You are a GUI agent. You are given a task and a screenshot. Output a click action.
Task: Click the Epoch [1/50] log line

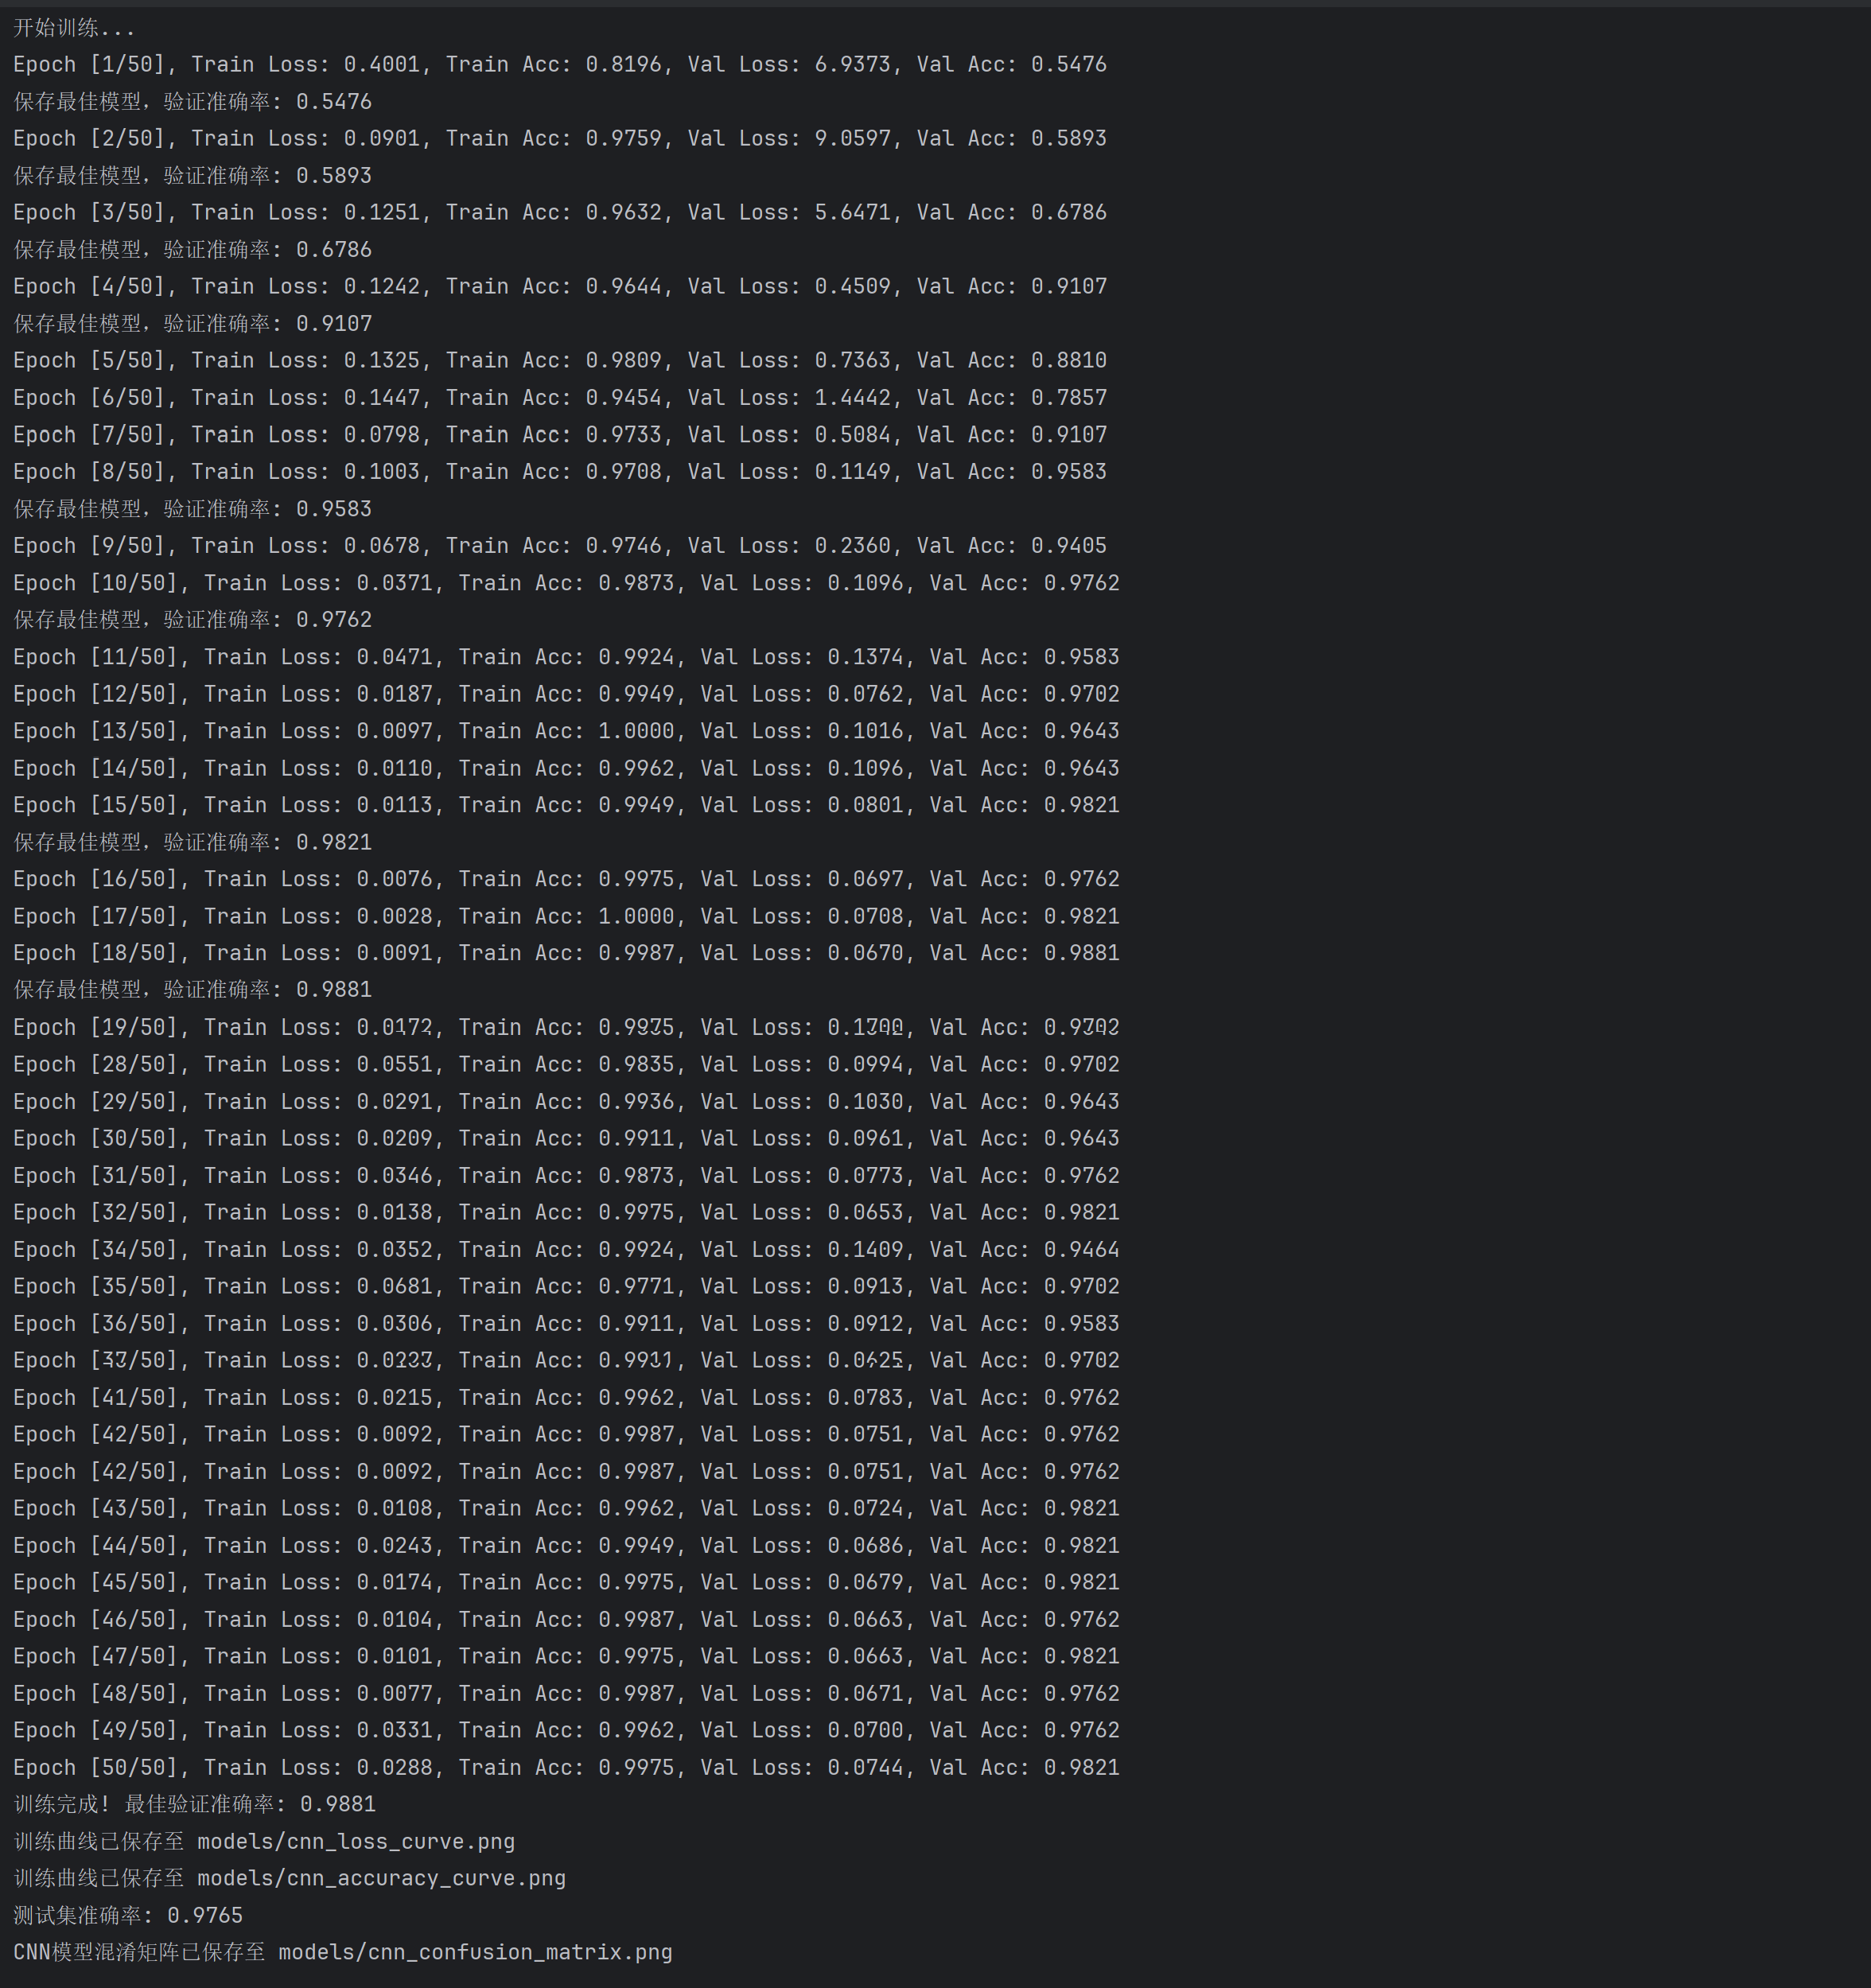click(x=559, y=64)
